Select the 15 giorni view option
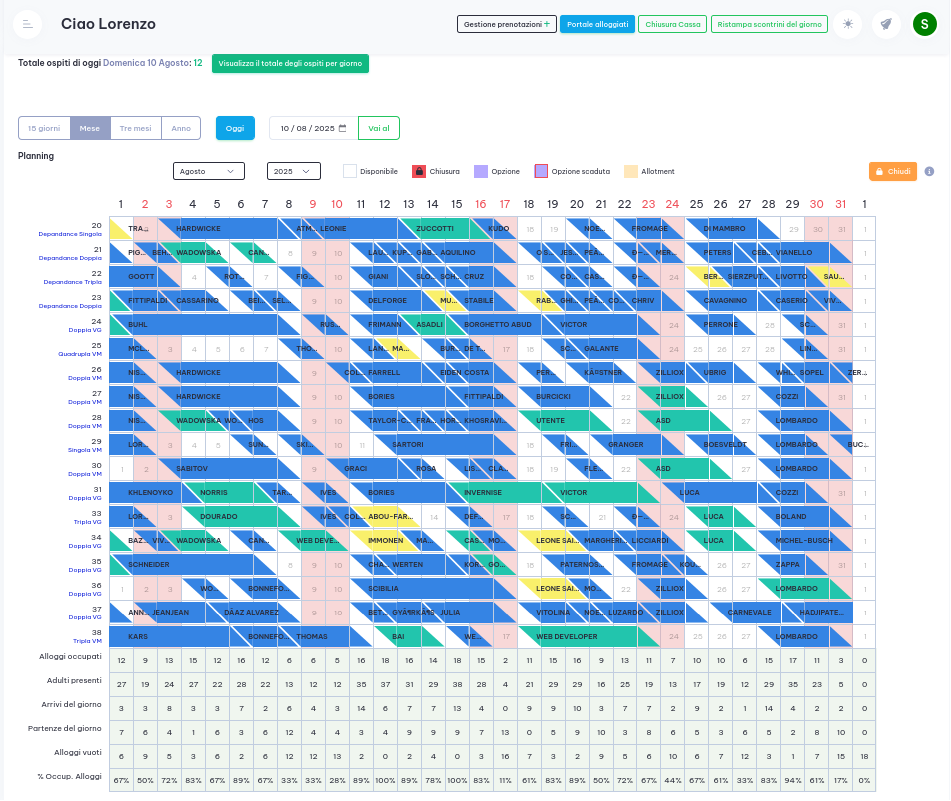This screenshot has height=801, width=951. 44,128
